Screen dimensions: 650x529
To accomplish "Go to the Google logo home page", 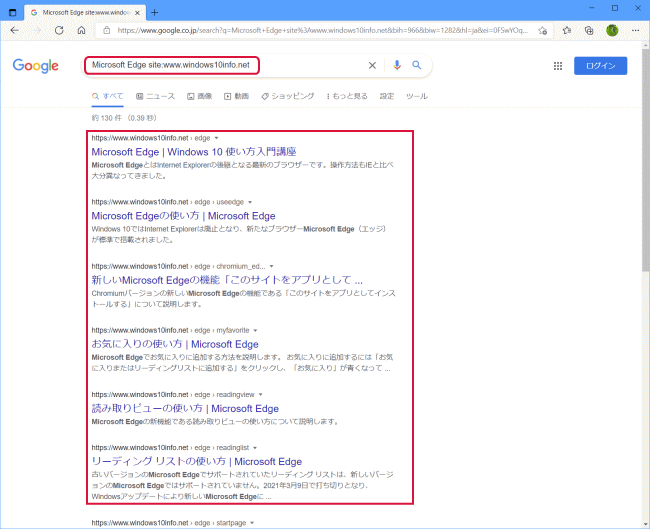I will (36, 66).
